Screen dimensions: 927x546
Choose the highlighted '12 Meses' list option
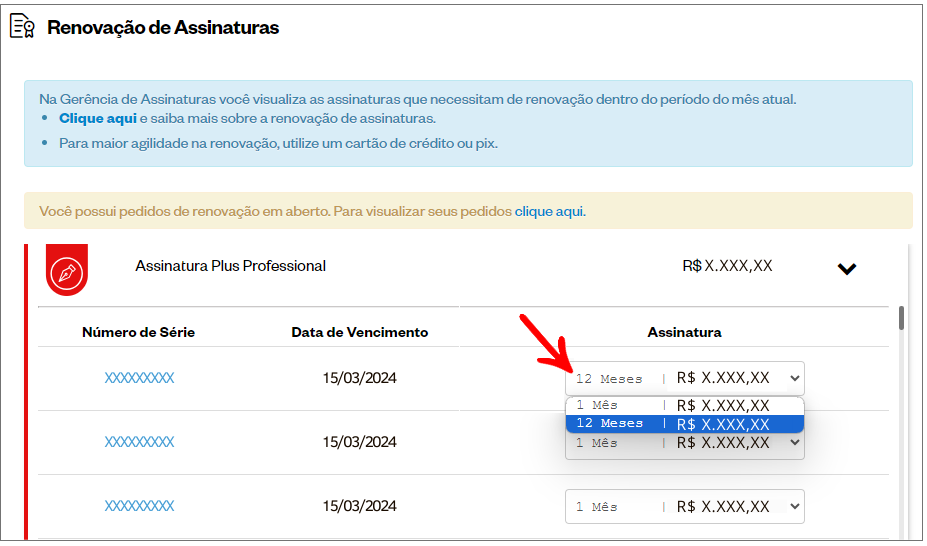(x=685, y=424)
